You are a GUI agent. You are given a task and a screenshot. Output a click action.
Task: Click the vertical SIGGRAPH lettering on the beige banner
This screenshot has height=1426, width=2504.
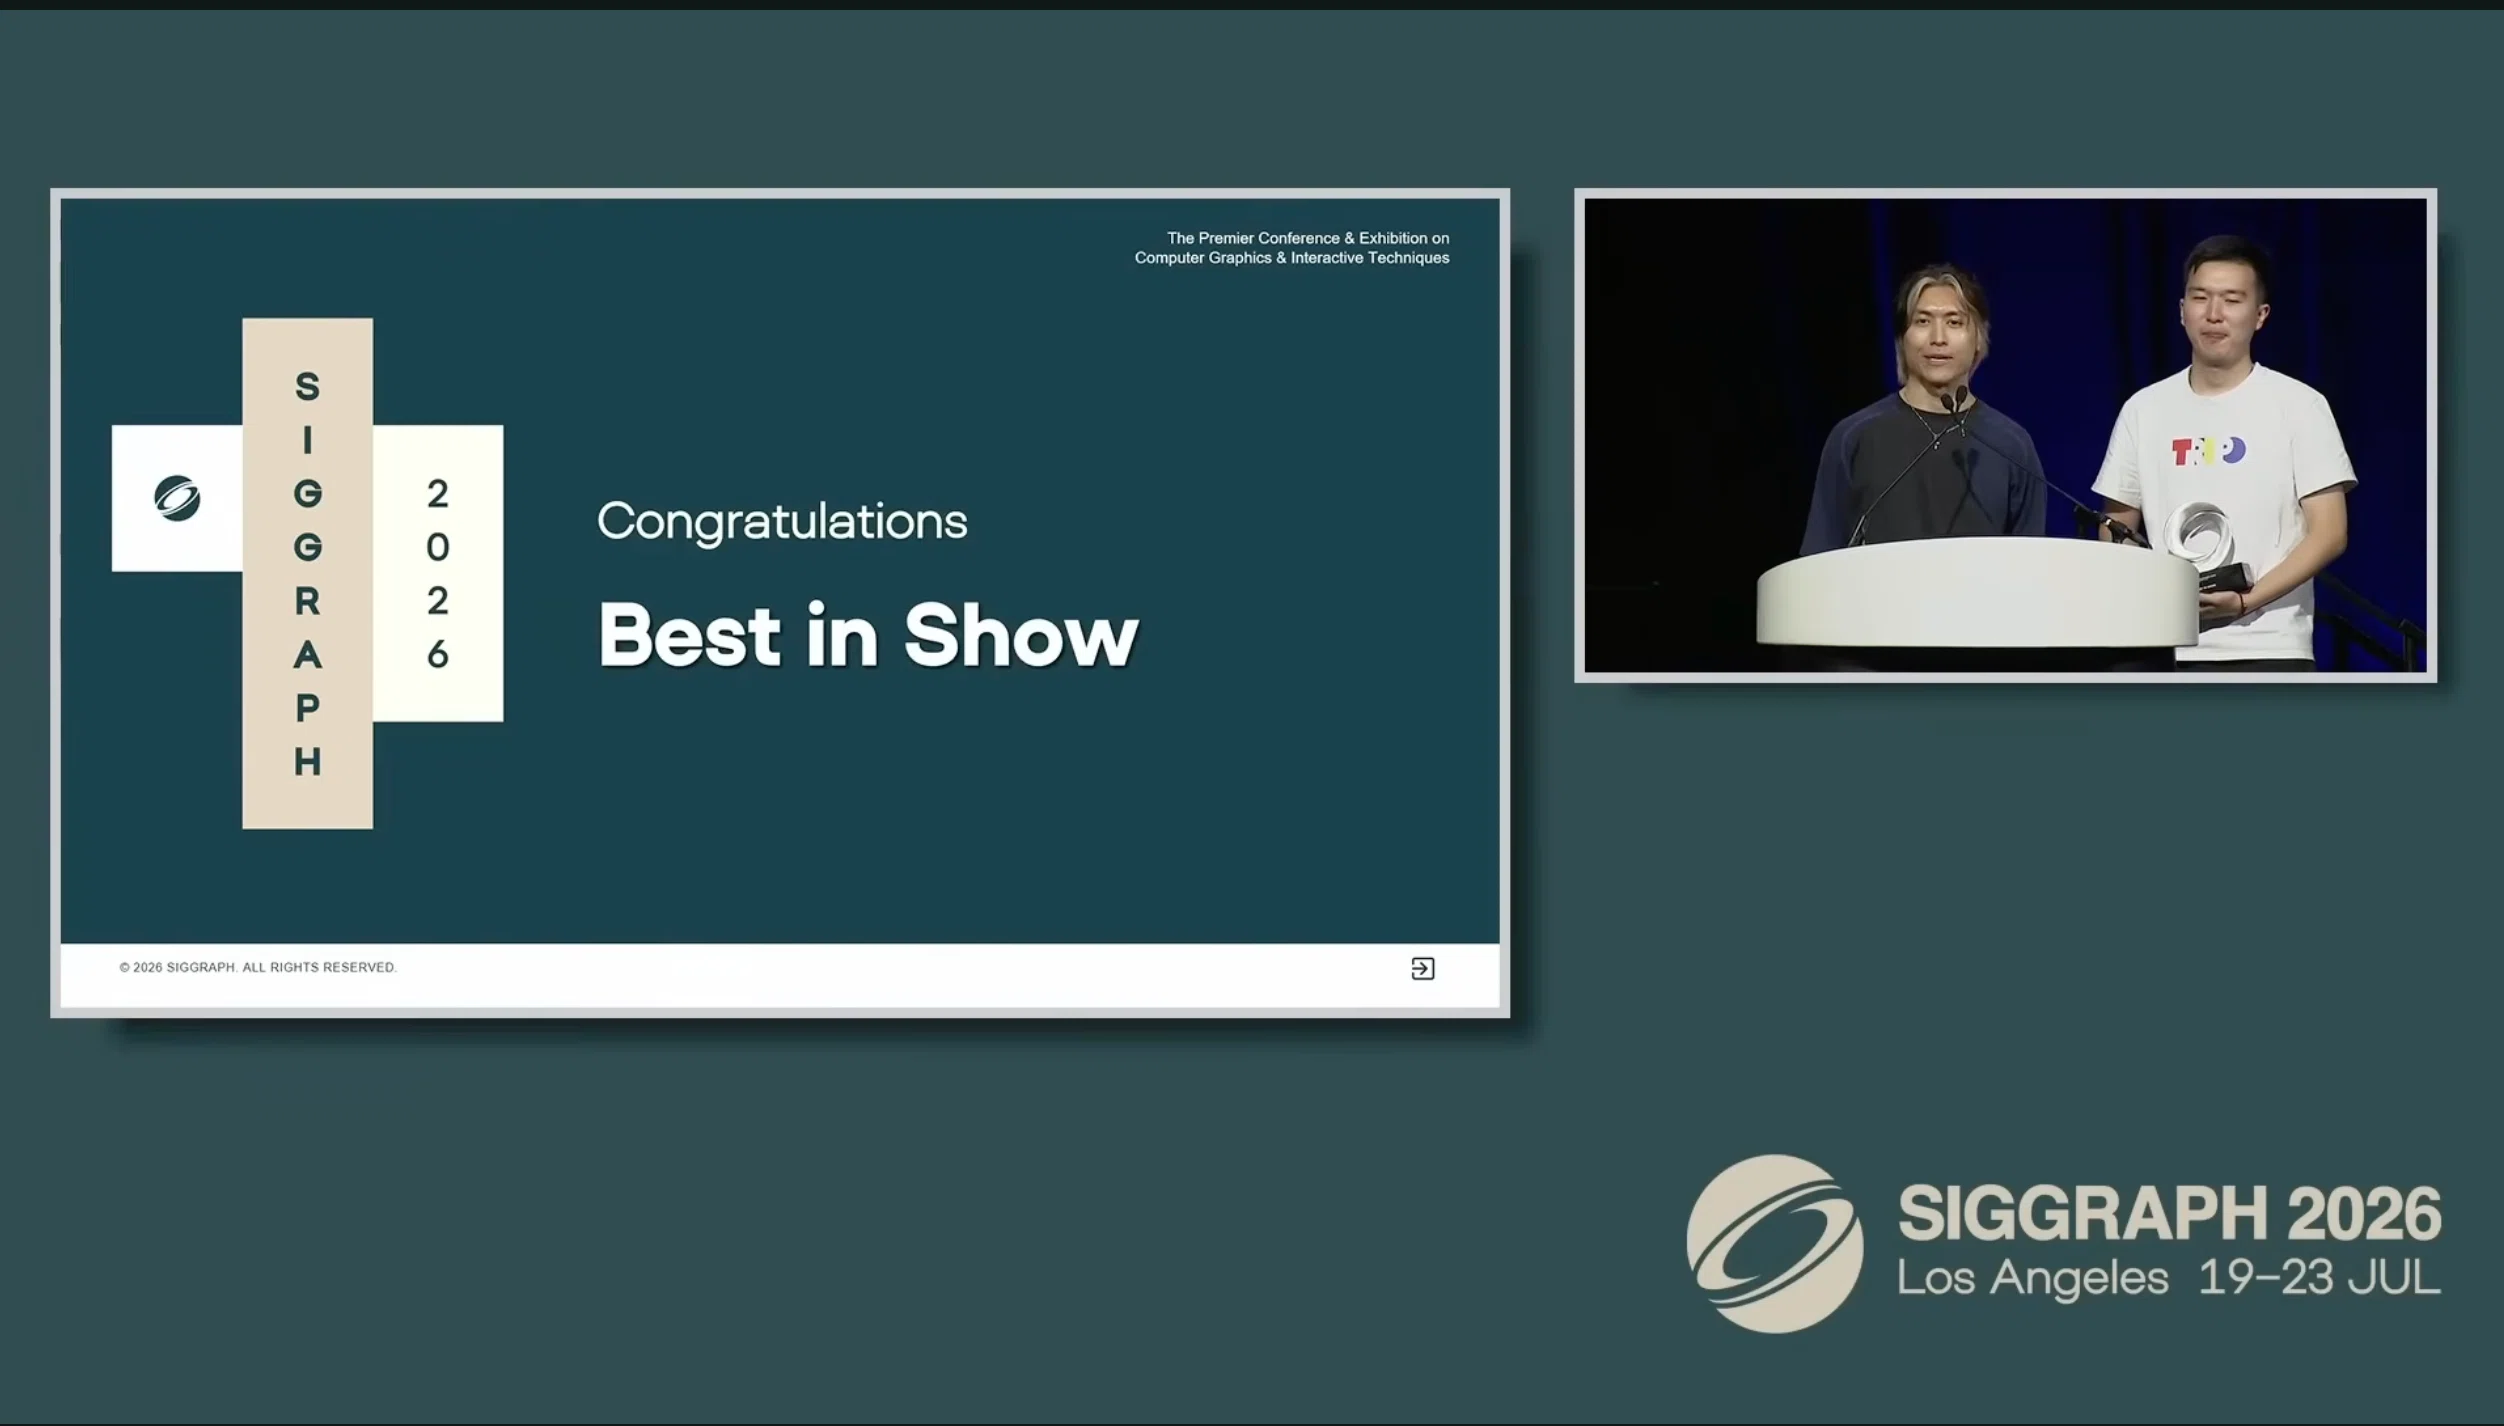(x=308, y=574)
